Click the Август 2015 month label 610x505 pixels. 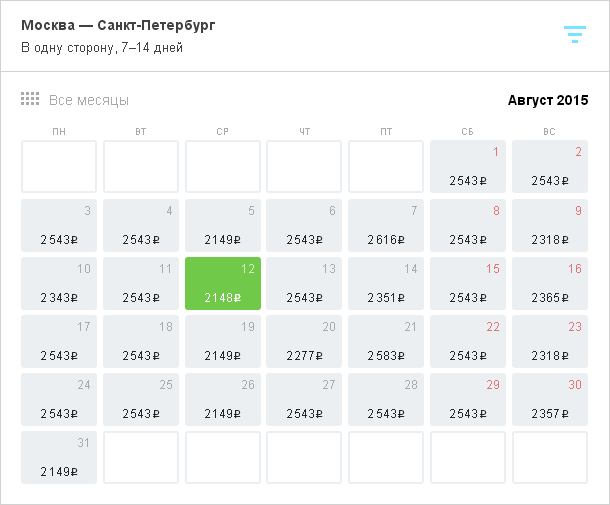coord(548,100)
